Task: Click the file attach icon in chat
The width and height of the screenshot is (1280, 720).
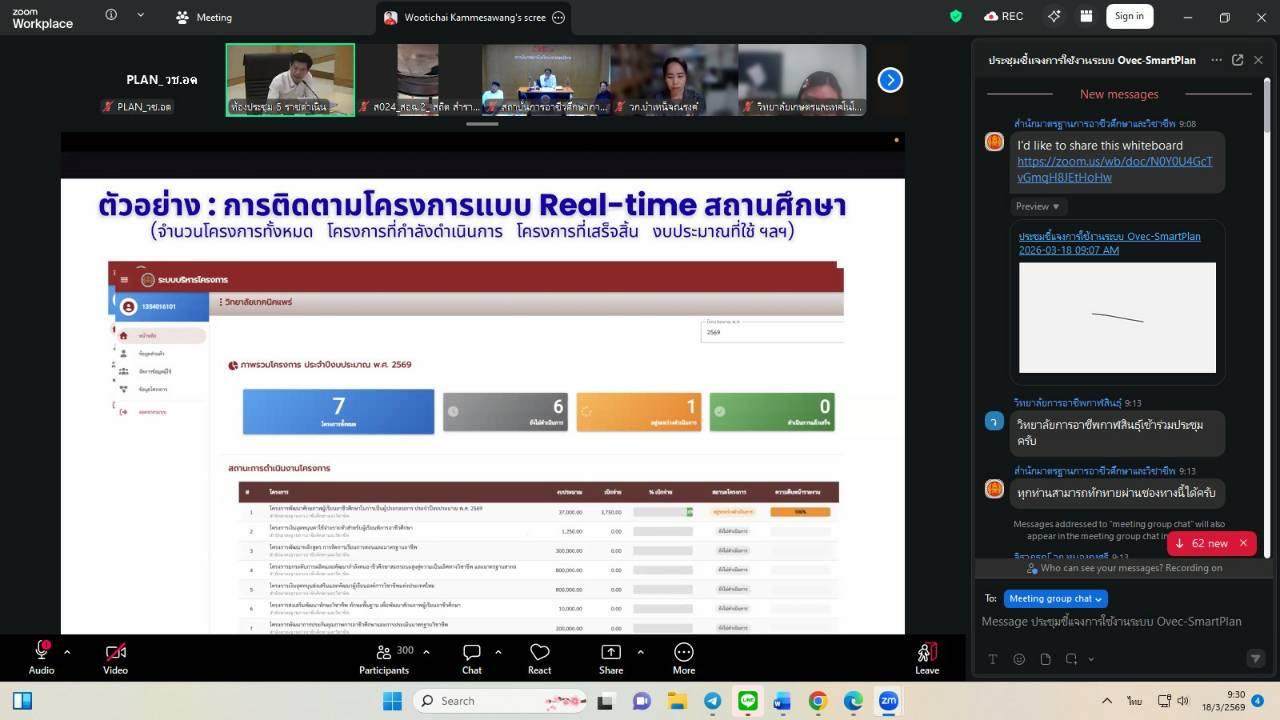Action: (1045, 659)
